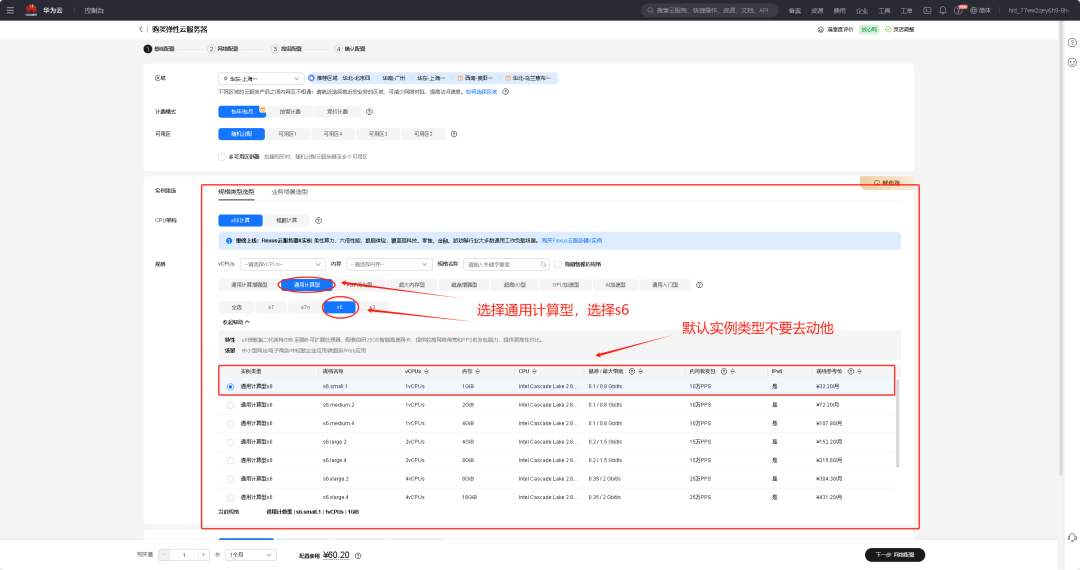The height and width of the screenshot is (570, 1080).
Task: Click the sort icon in the vCPUs column header
Action: pyautogui.click(x=426, y=372)
